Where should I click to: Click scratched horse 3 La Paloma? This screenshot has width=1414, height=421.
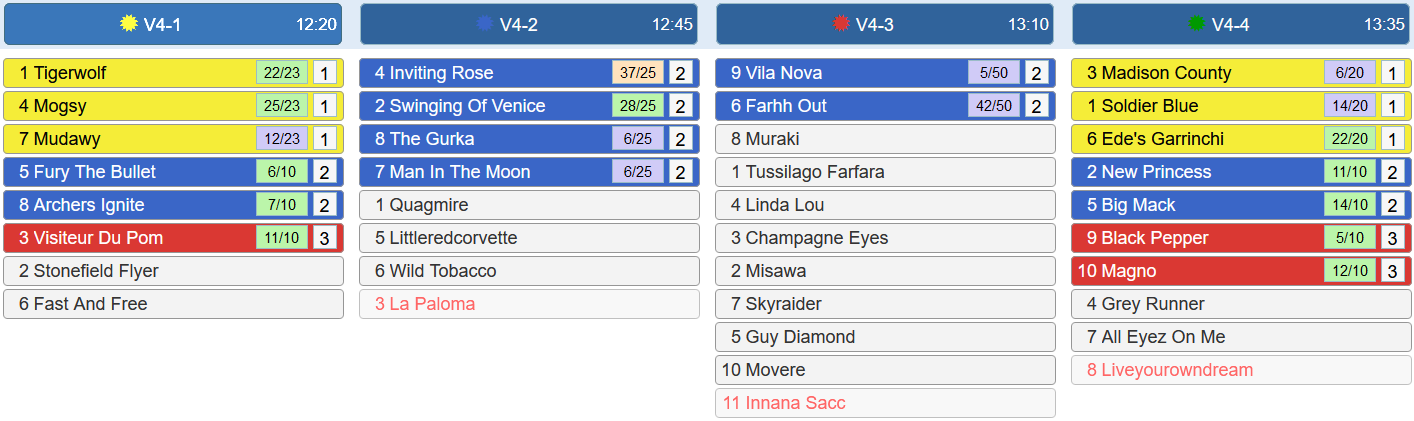[x=529, y=304]
